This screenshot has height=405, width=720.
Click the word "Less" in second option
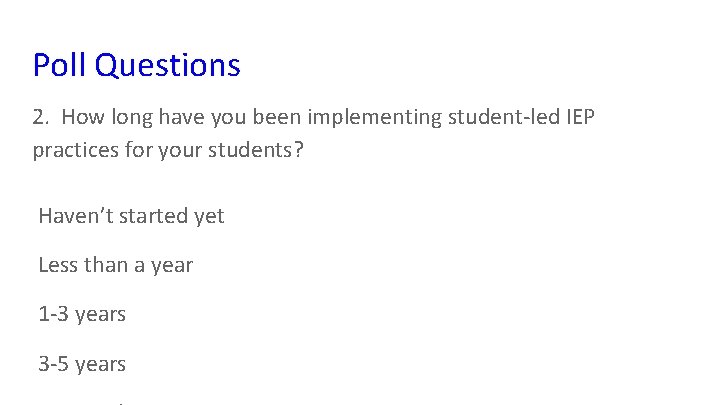(x=57, y=265)
